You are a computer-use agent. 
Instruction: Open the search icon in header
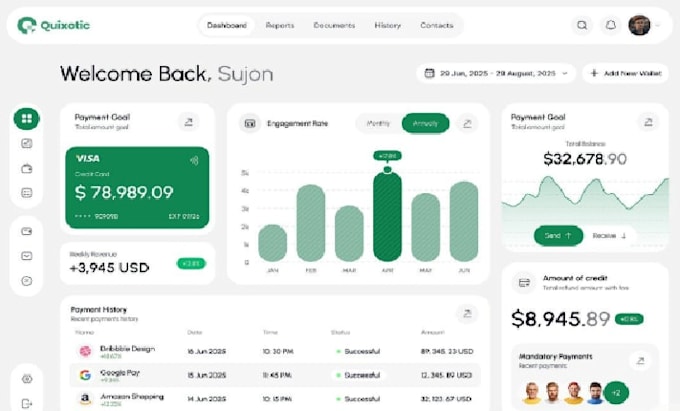pyautogui.click(x=582, y=25)
